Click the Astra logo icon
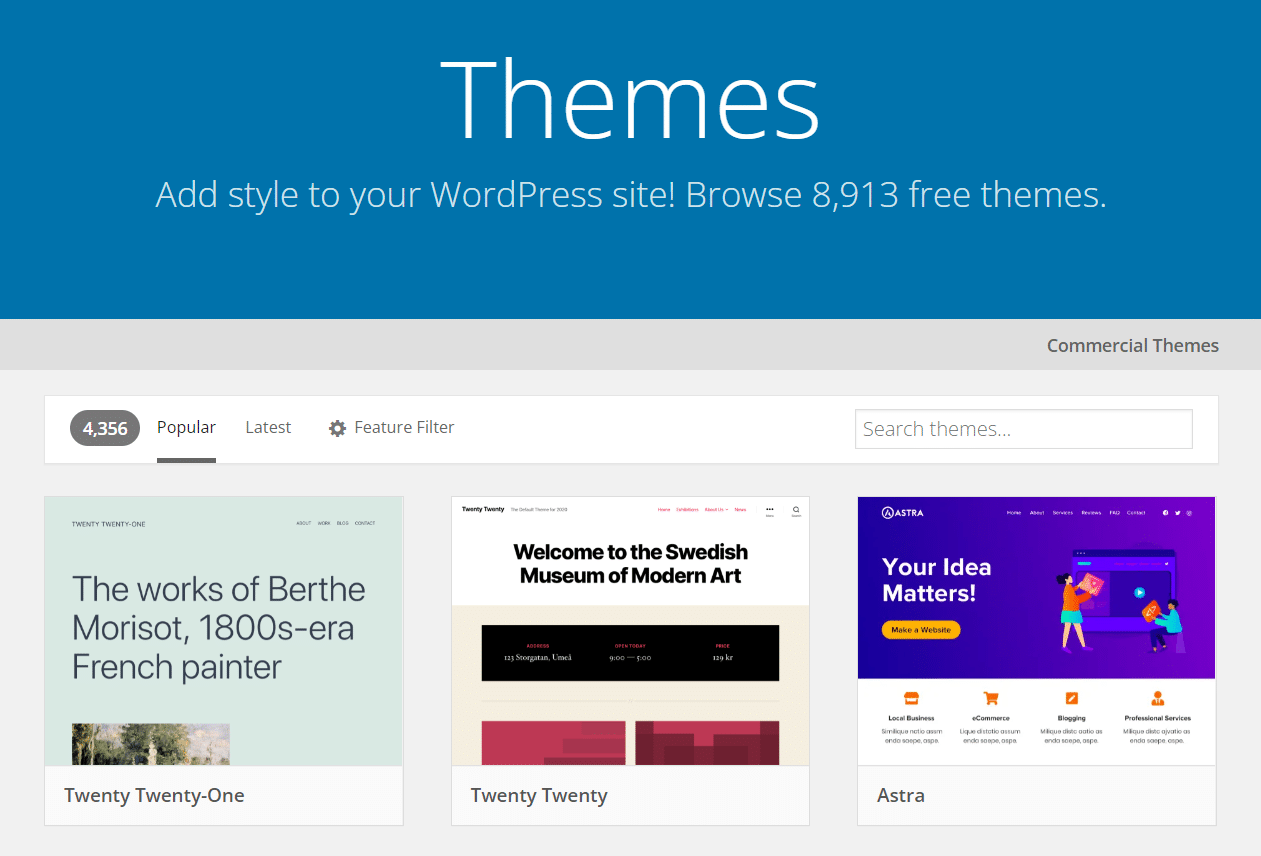The height and width of the screenshot is (856, 1261). pyautogui.click(x=889, y=512)
